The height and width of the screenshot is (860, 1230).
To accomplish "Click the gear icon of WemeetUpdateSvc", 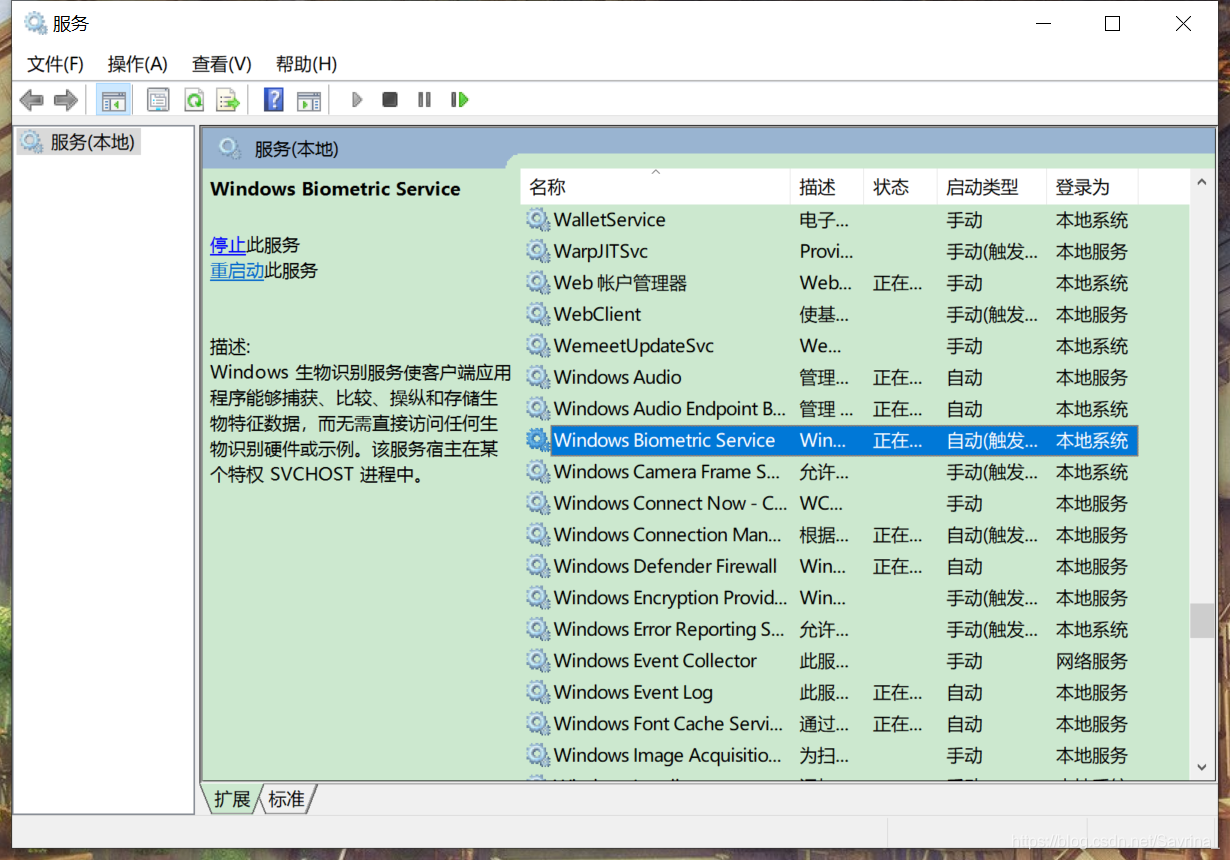I will [x=538, y=346].
